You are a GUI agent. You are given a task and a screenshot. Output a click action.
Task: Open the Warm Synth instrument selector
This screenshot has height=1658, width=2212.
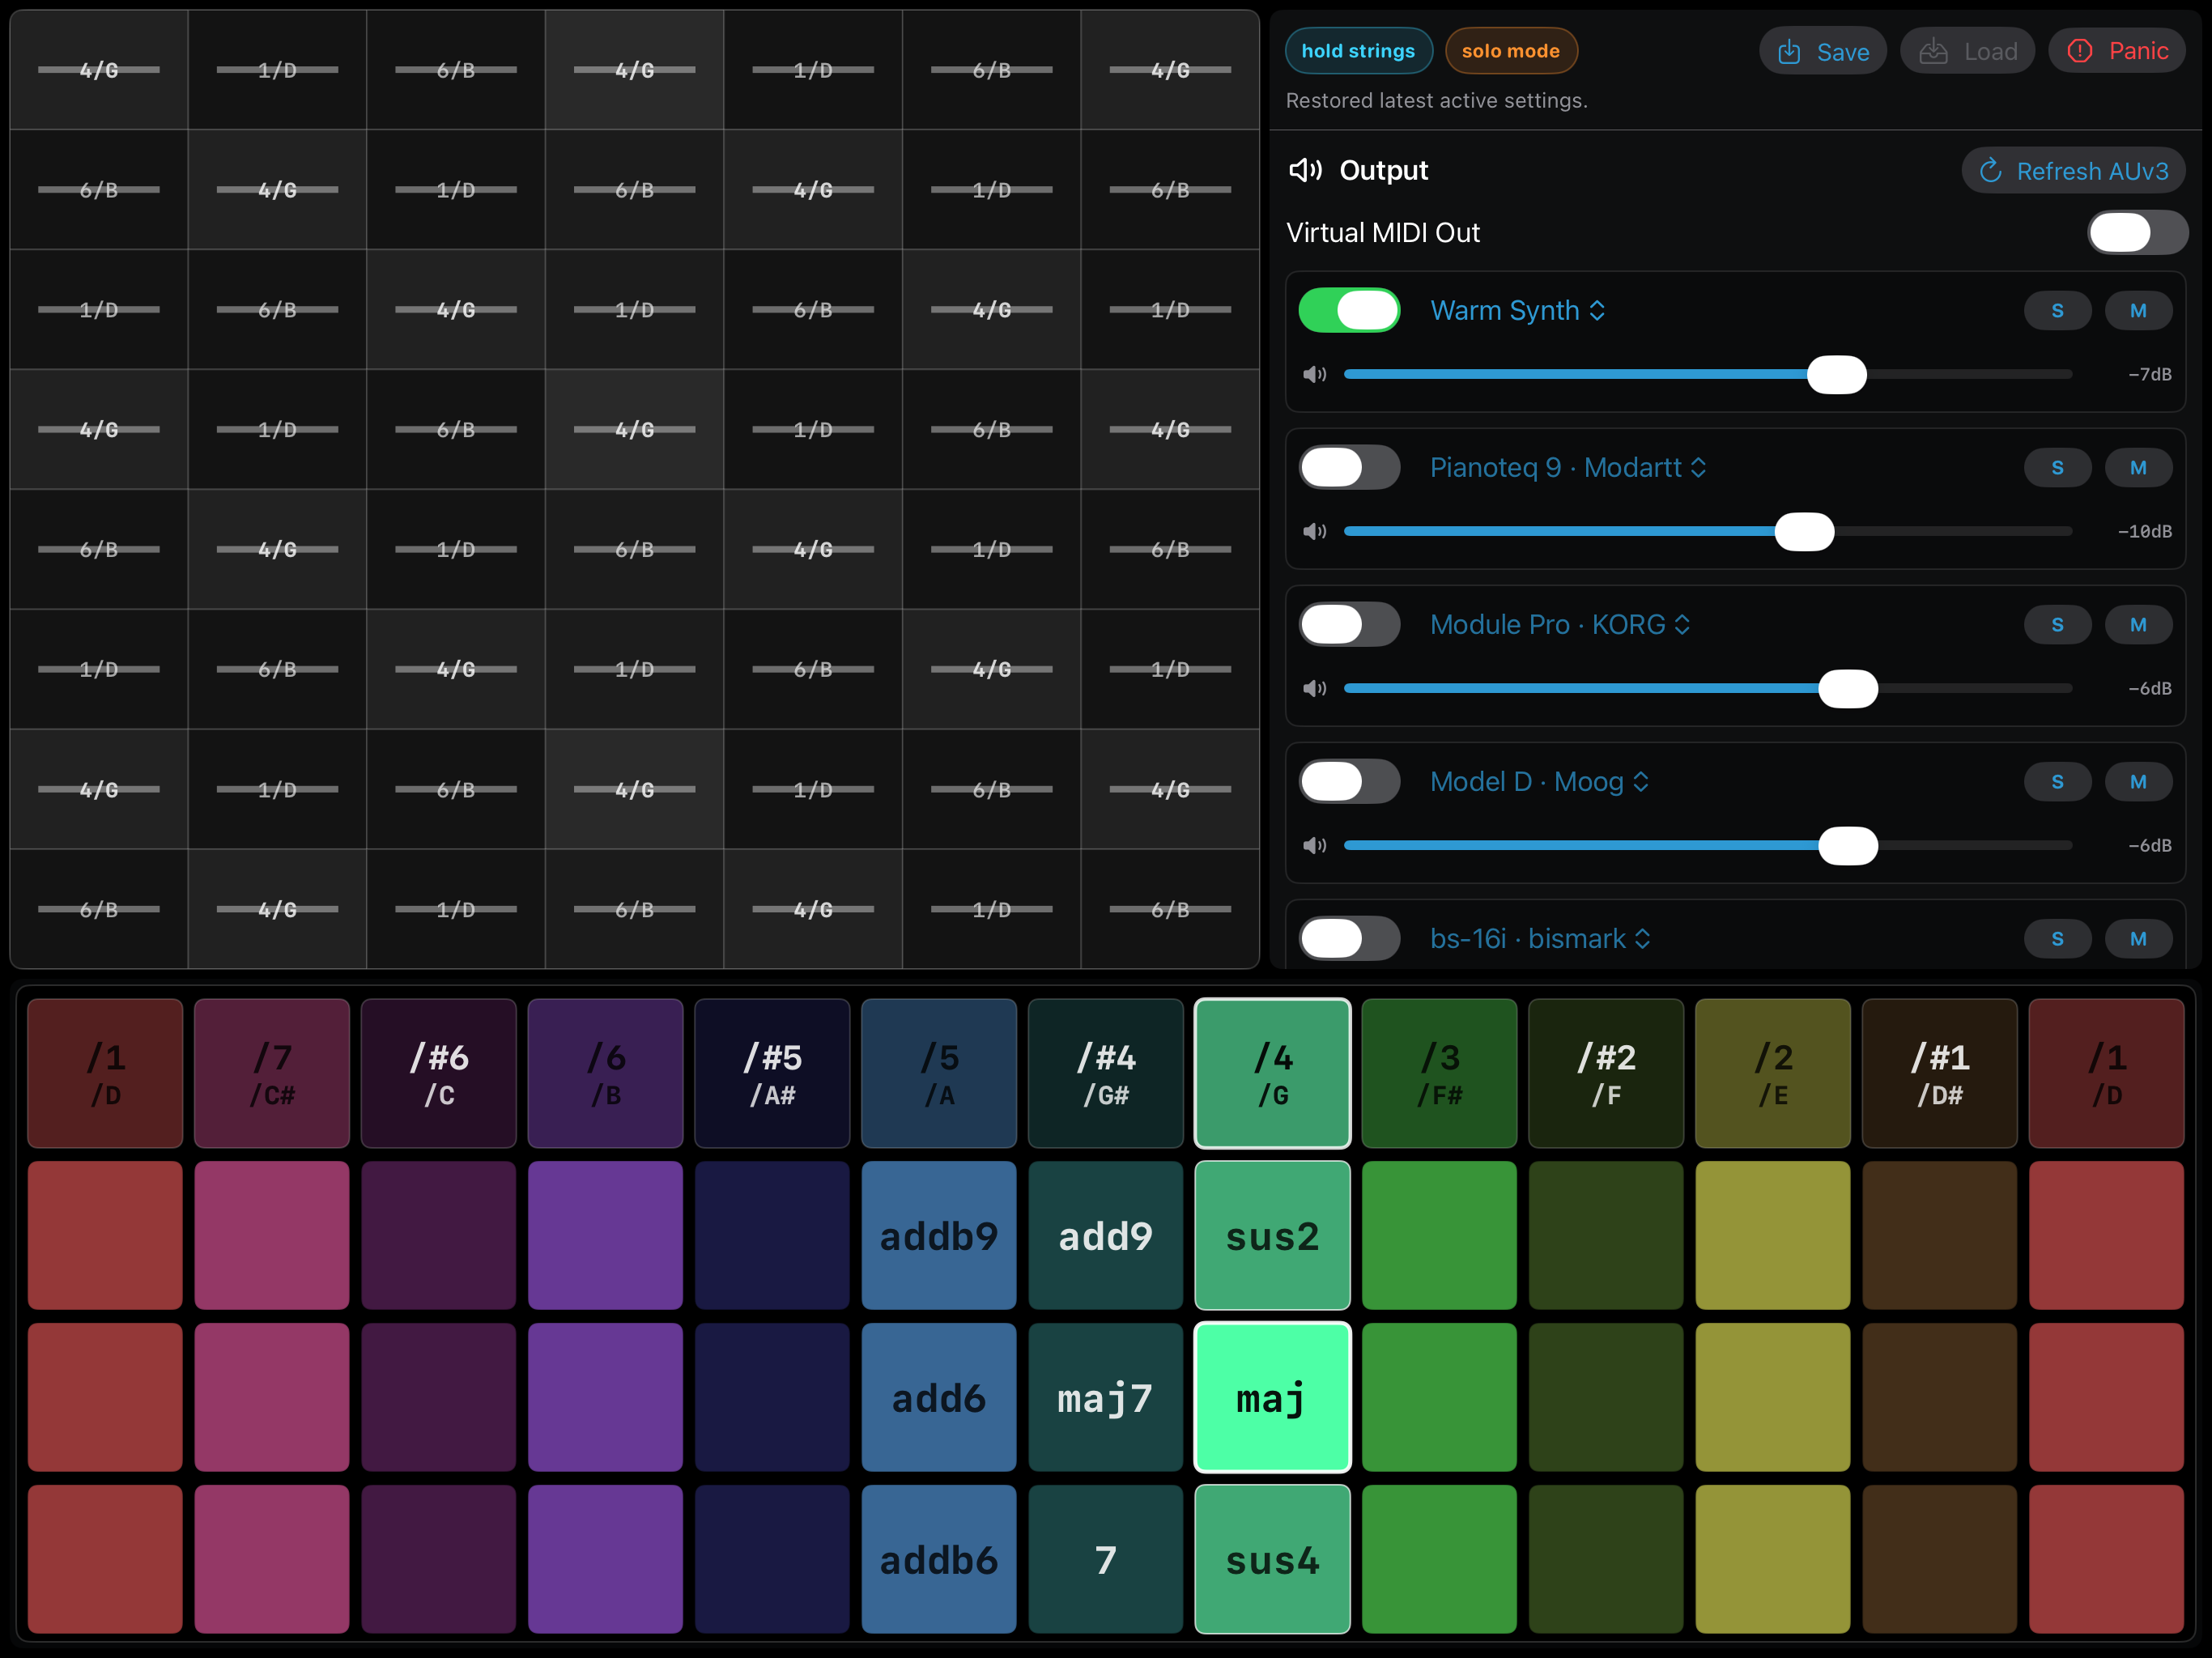(1517, 311)
